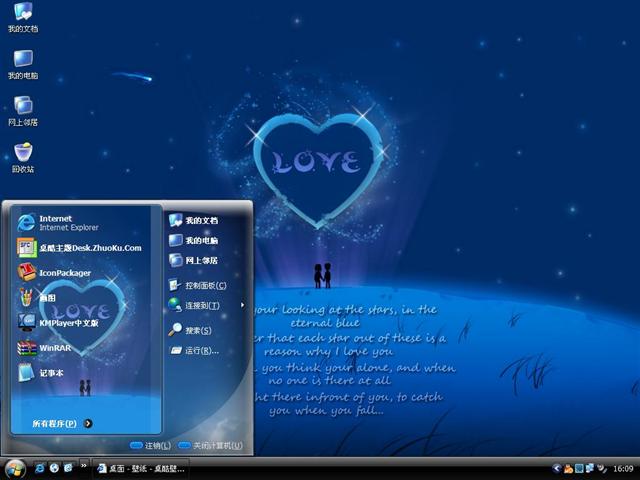Click the IconPackager icon in start menu
This screenshot has width=640, height=480.
coord(27,272)
